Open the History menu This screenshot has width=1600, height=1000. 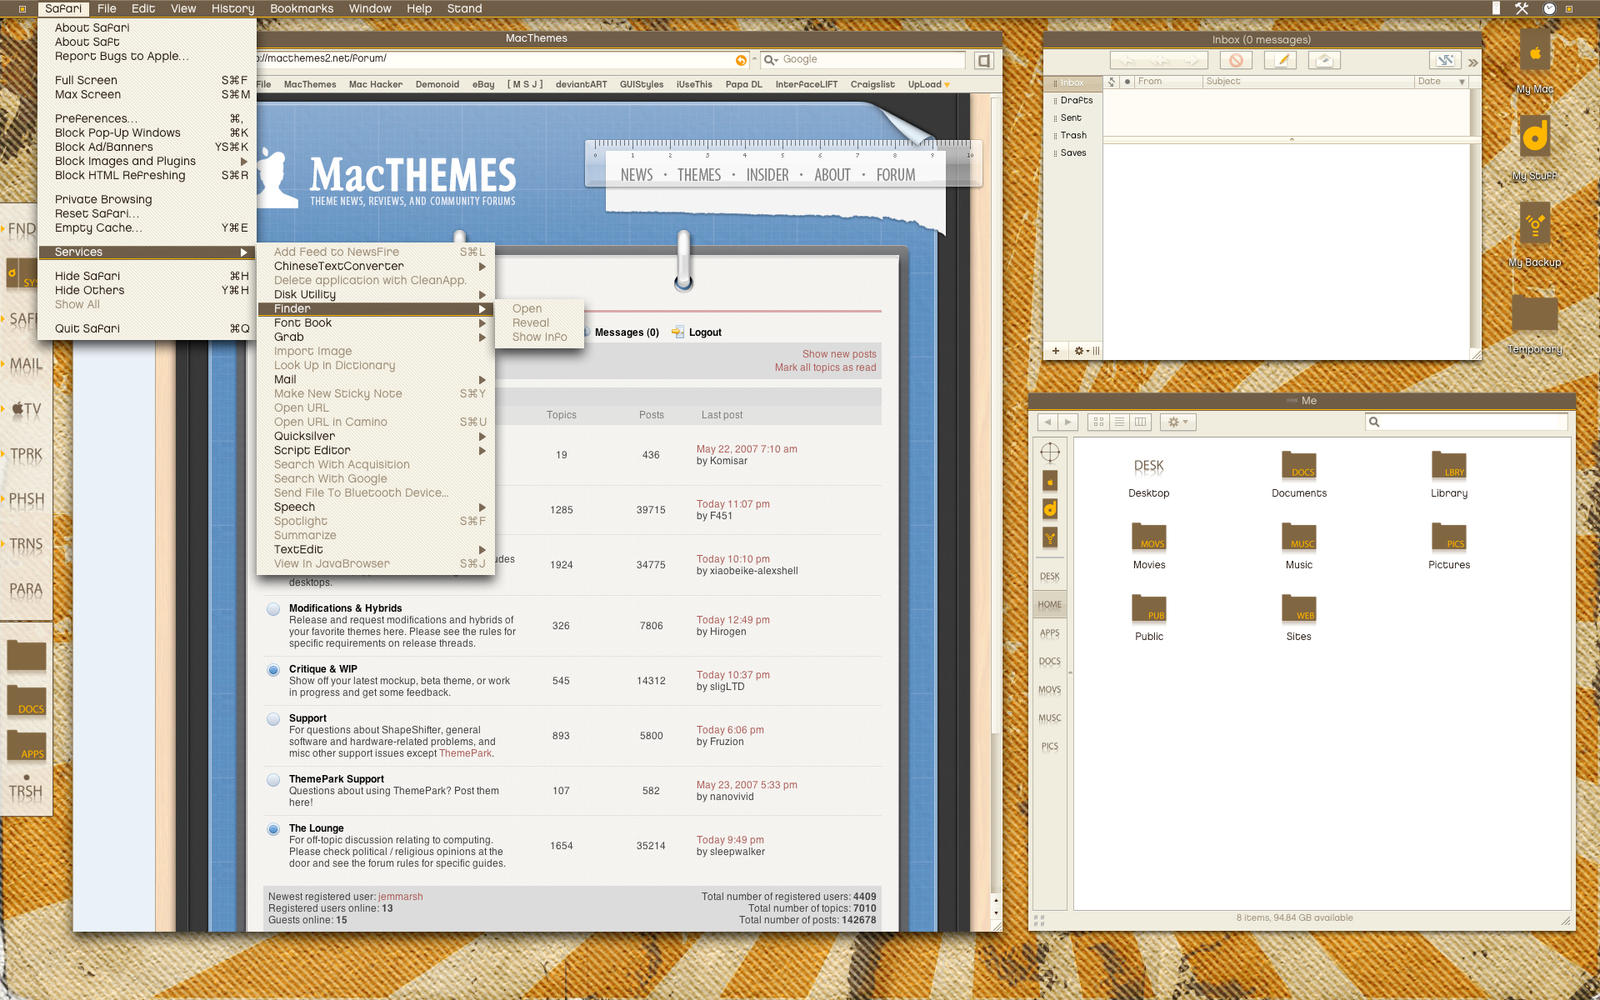(x=233, y=8)
